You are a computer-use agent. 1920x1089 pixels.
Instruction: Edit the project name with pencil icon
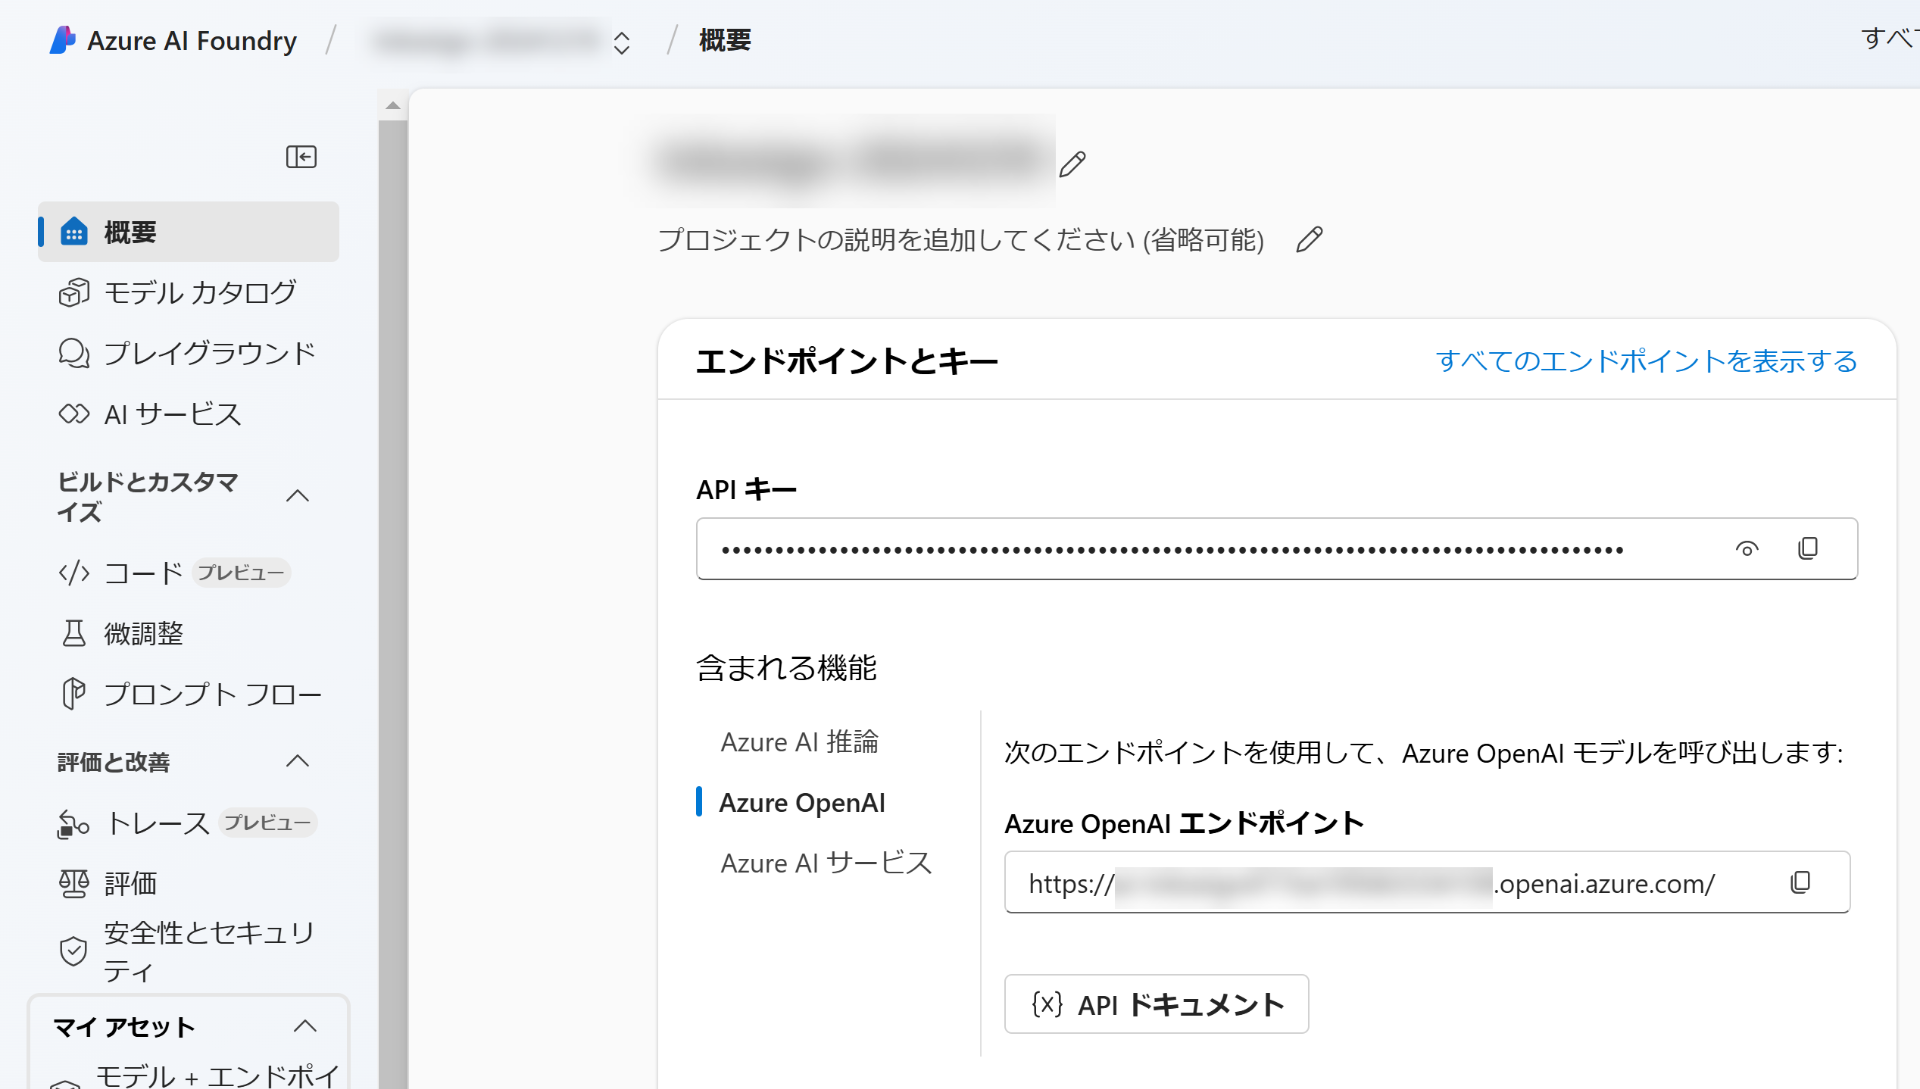[1071, 164]
